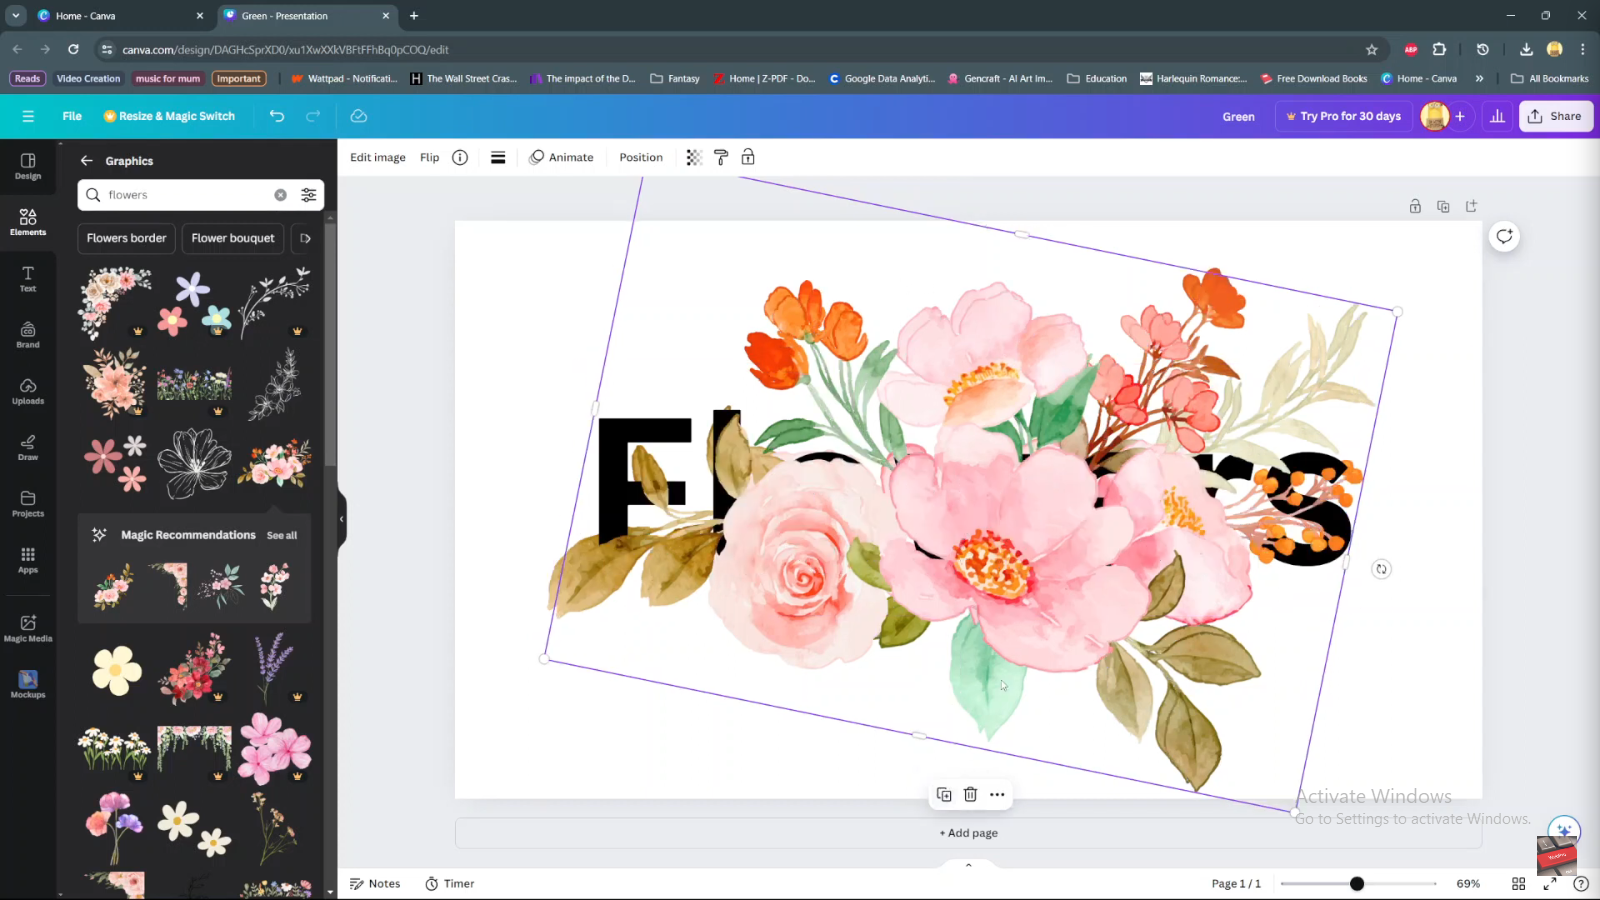1600x900 pixels.
Task: Select the Flowers border suggestion chip
Action: [x=126, y=238]
